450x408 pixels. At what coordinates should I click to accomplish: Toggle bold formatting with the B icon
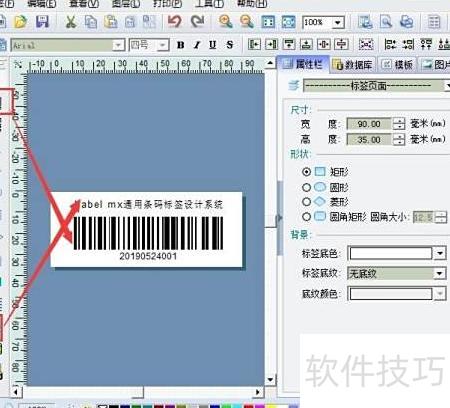click(181, 45)
